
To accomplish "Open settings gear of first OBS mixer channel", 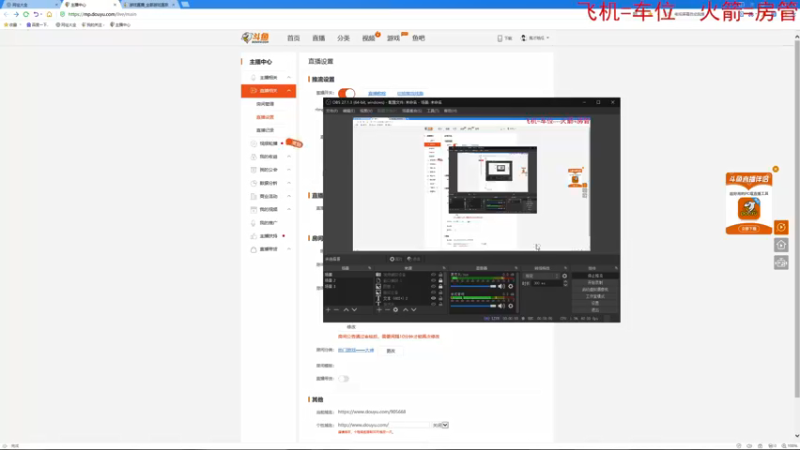I will [x=511, y=286].
